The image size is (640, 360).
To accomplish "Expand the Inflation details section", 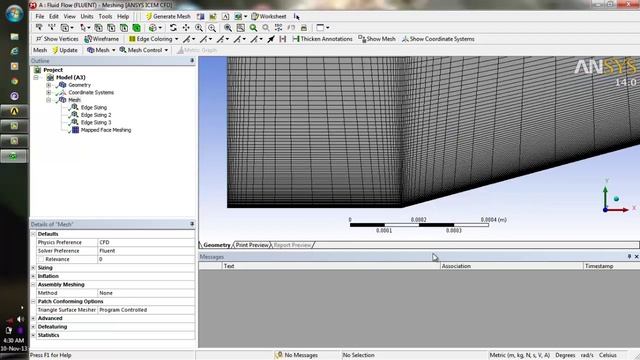I will [33, 276].
